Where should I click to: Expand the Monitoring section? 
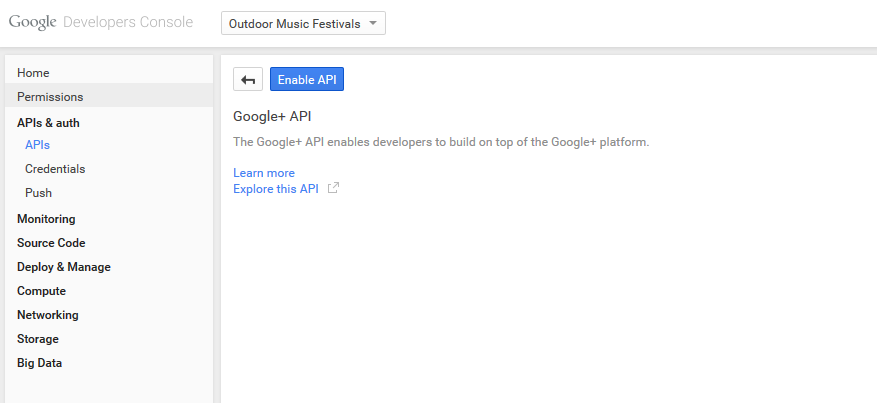46,219
